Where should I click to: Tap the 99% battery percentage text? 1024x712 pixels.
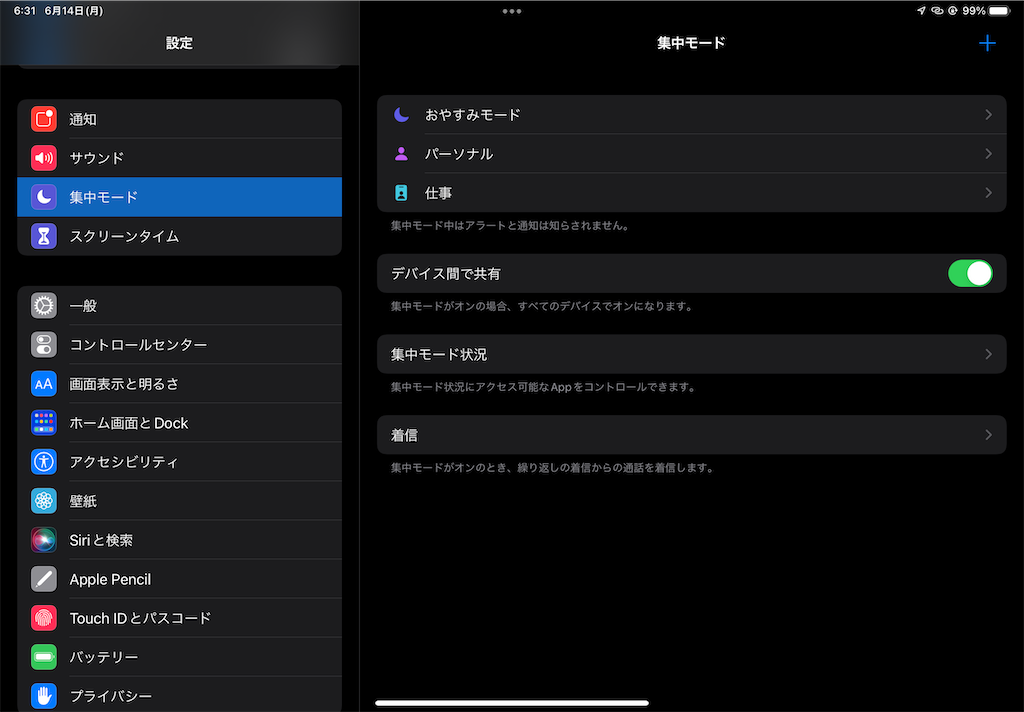974,10
